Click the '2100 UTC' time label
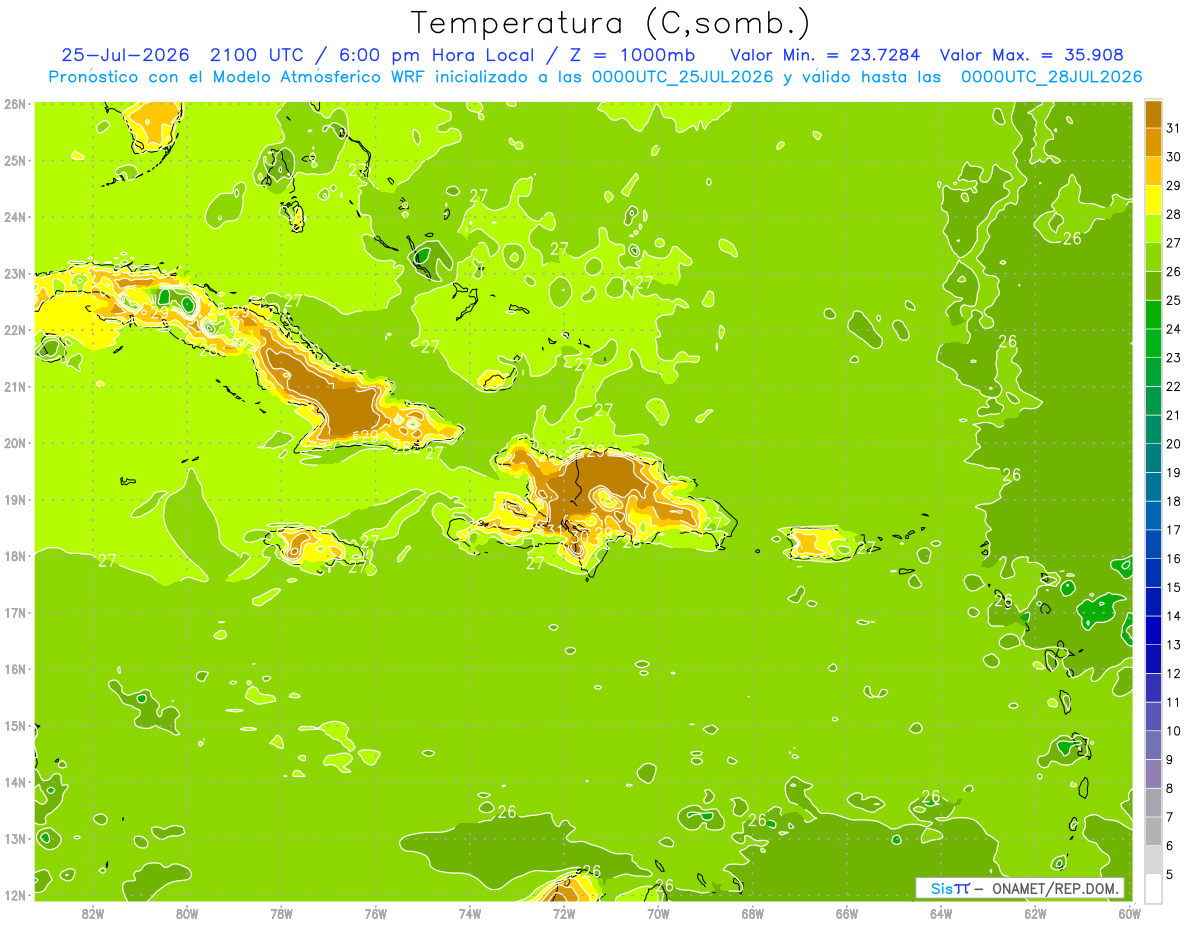 click(257, 55)
